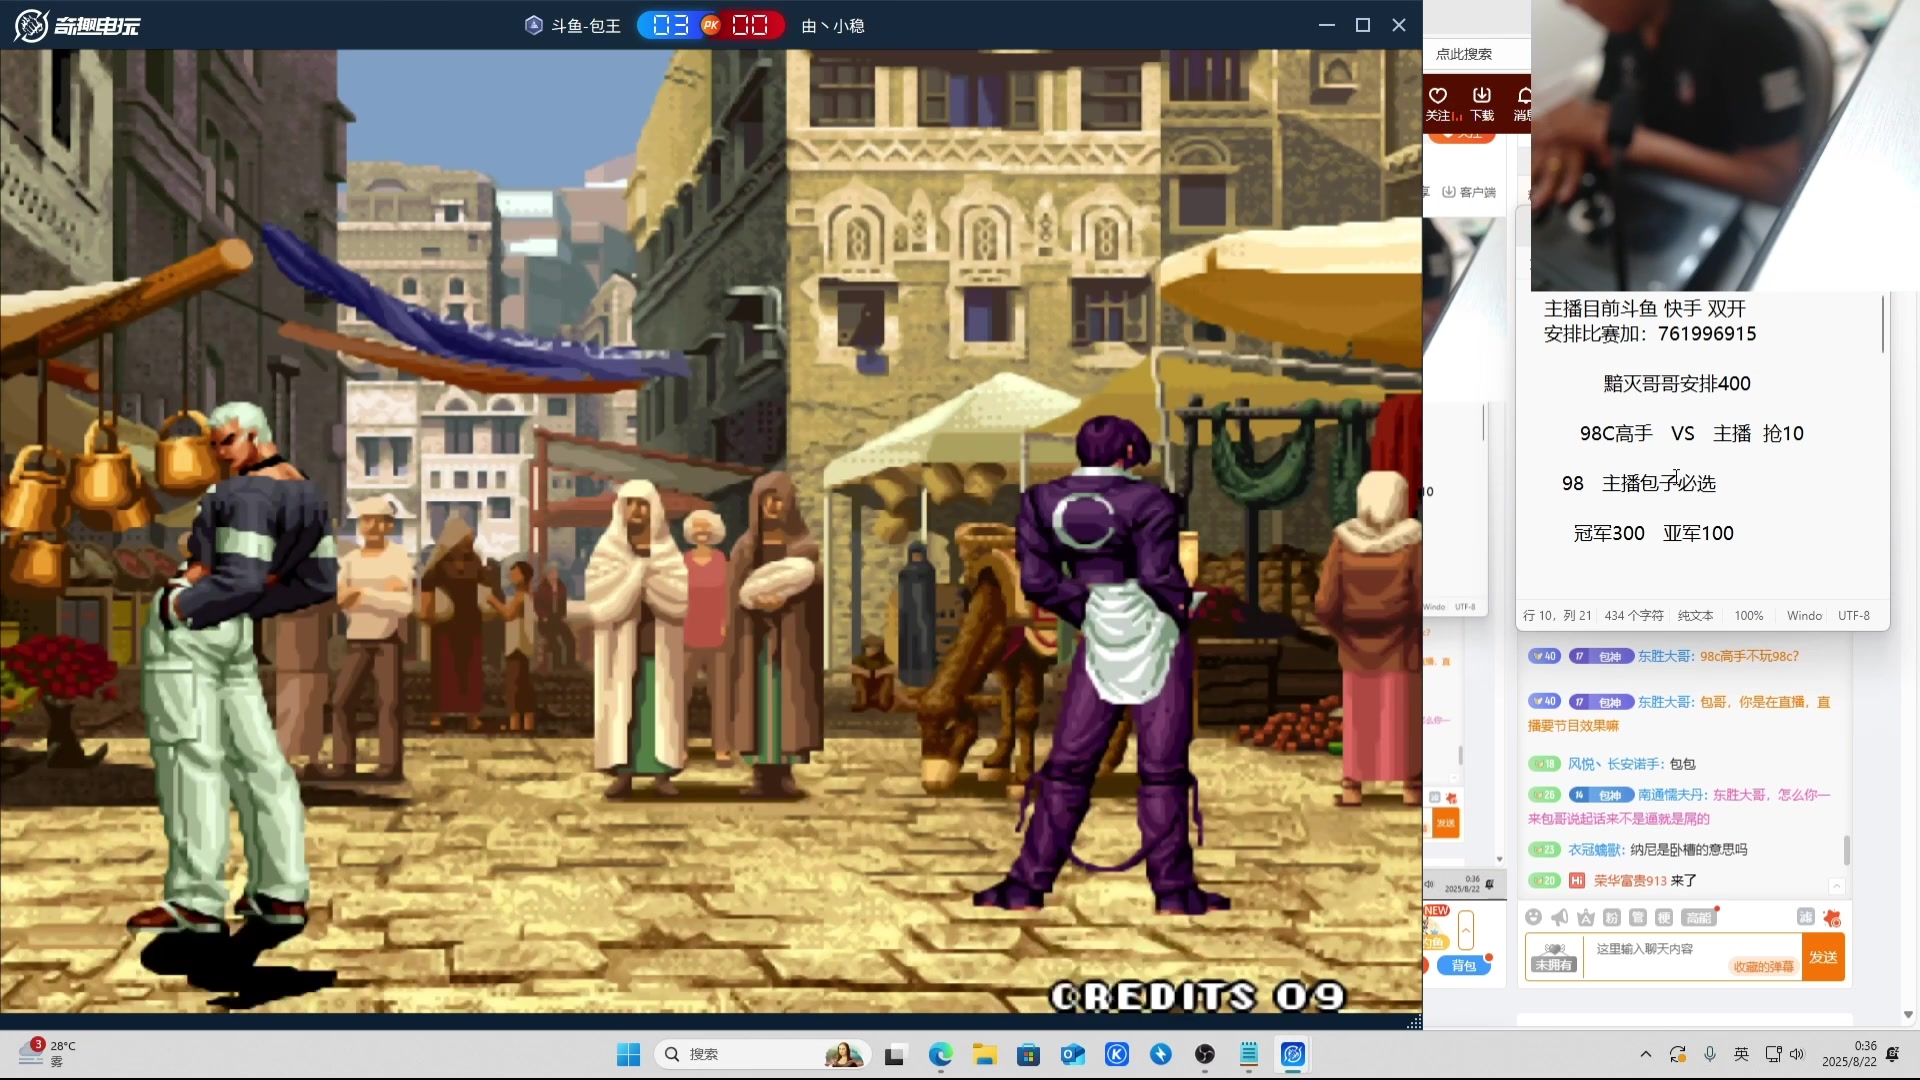Screen dimensions: 1920x1080
Task: Open OBS Studio from taskbar
Action: (1205, 1054)
